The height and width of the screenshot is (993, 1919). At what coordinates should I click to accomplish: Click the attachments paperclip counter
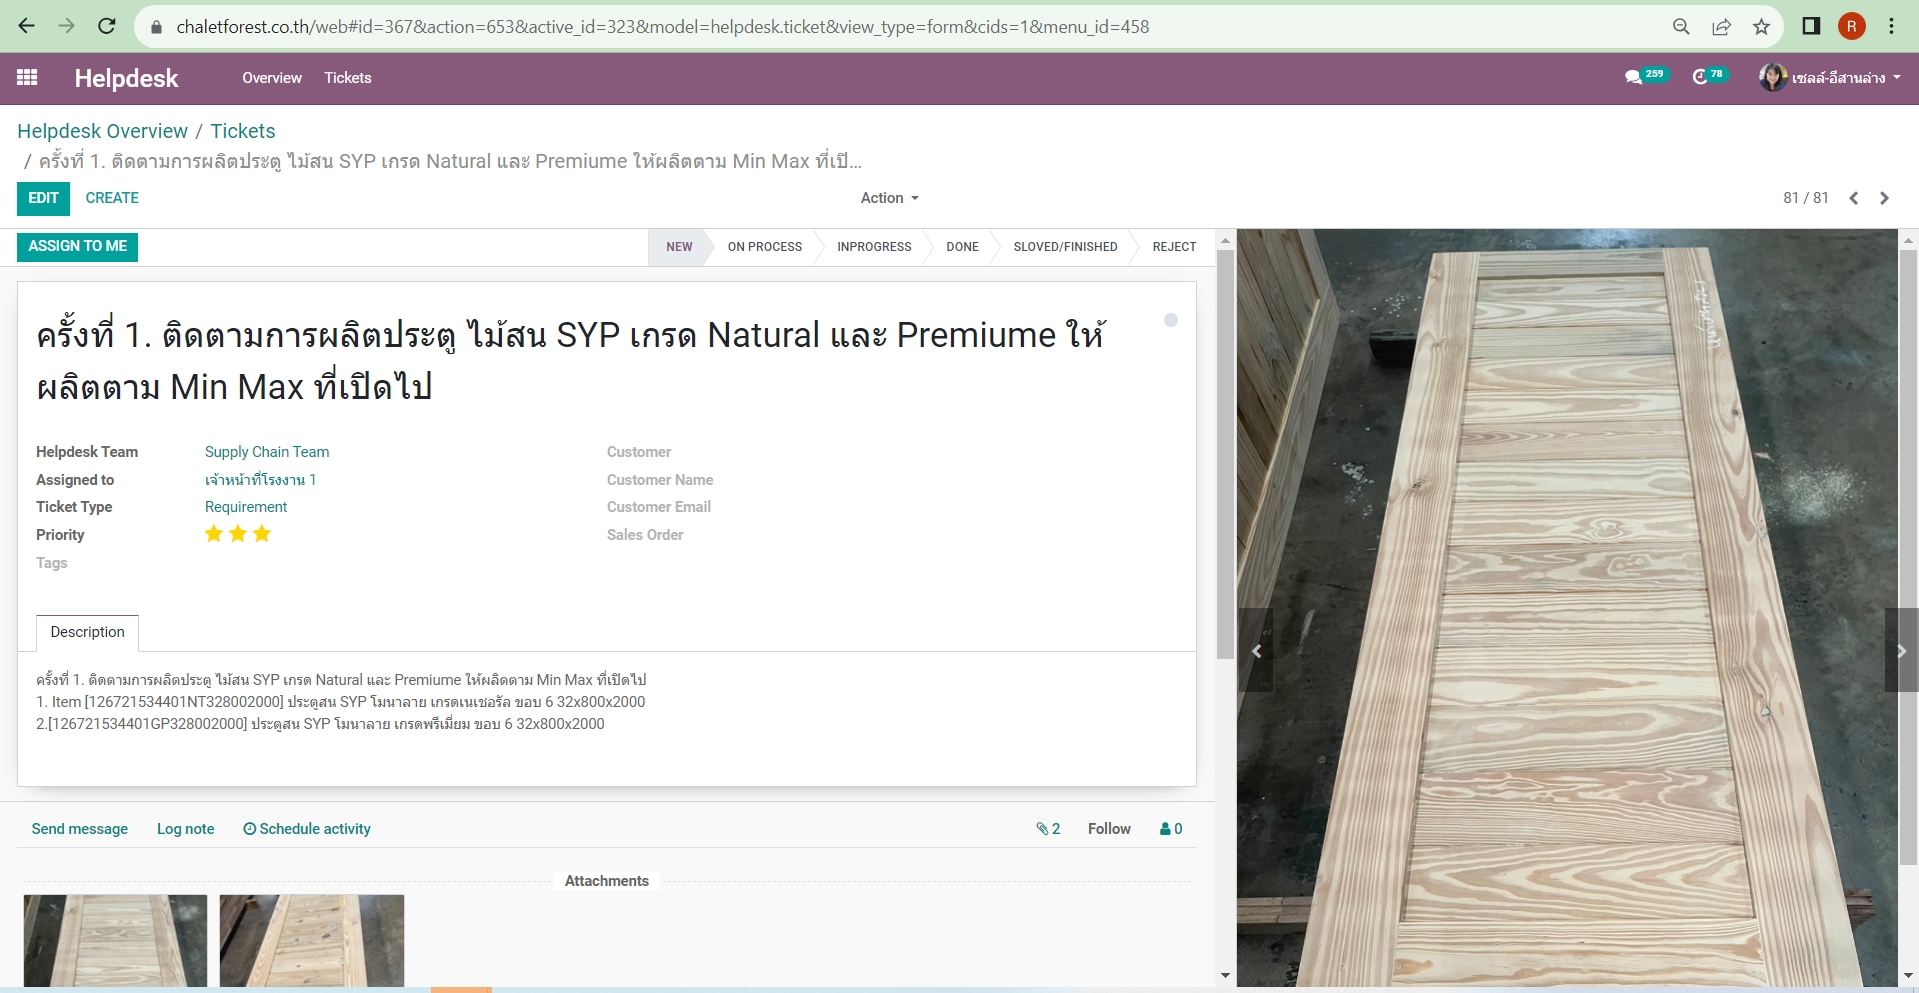(x=1048, y=829)
